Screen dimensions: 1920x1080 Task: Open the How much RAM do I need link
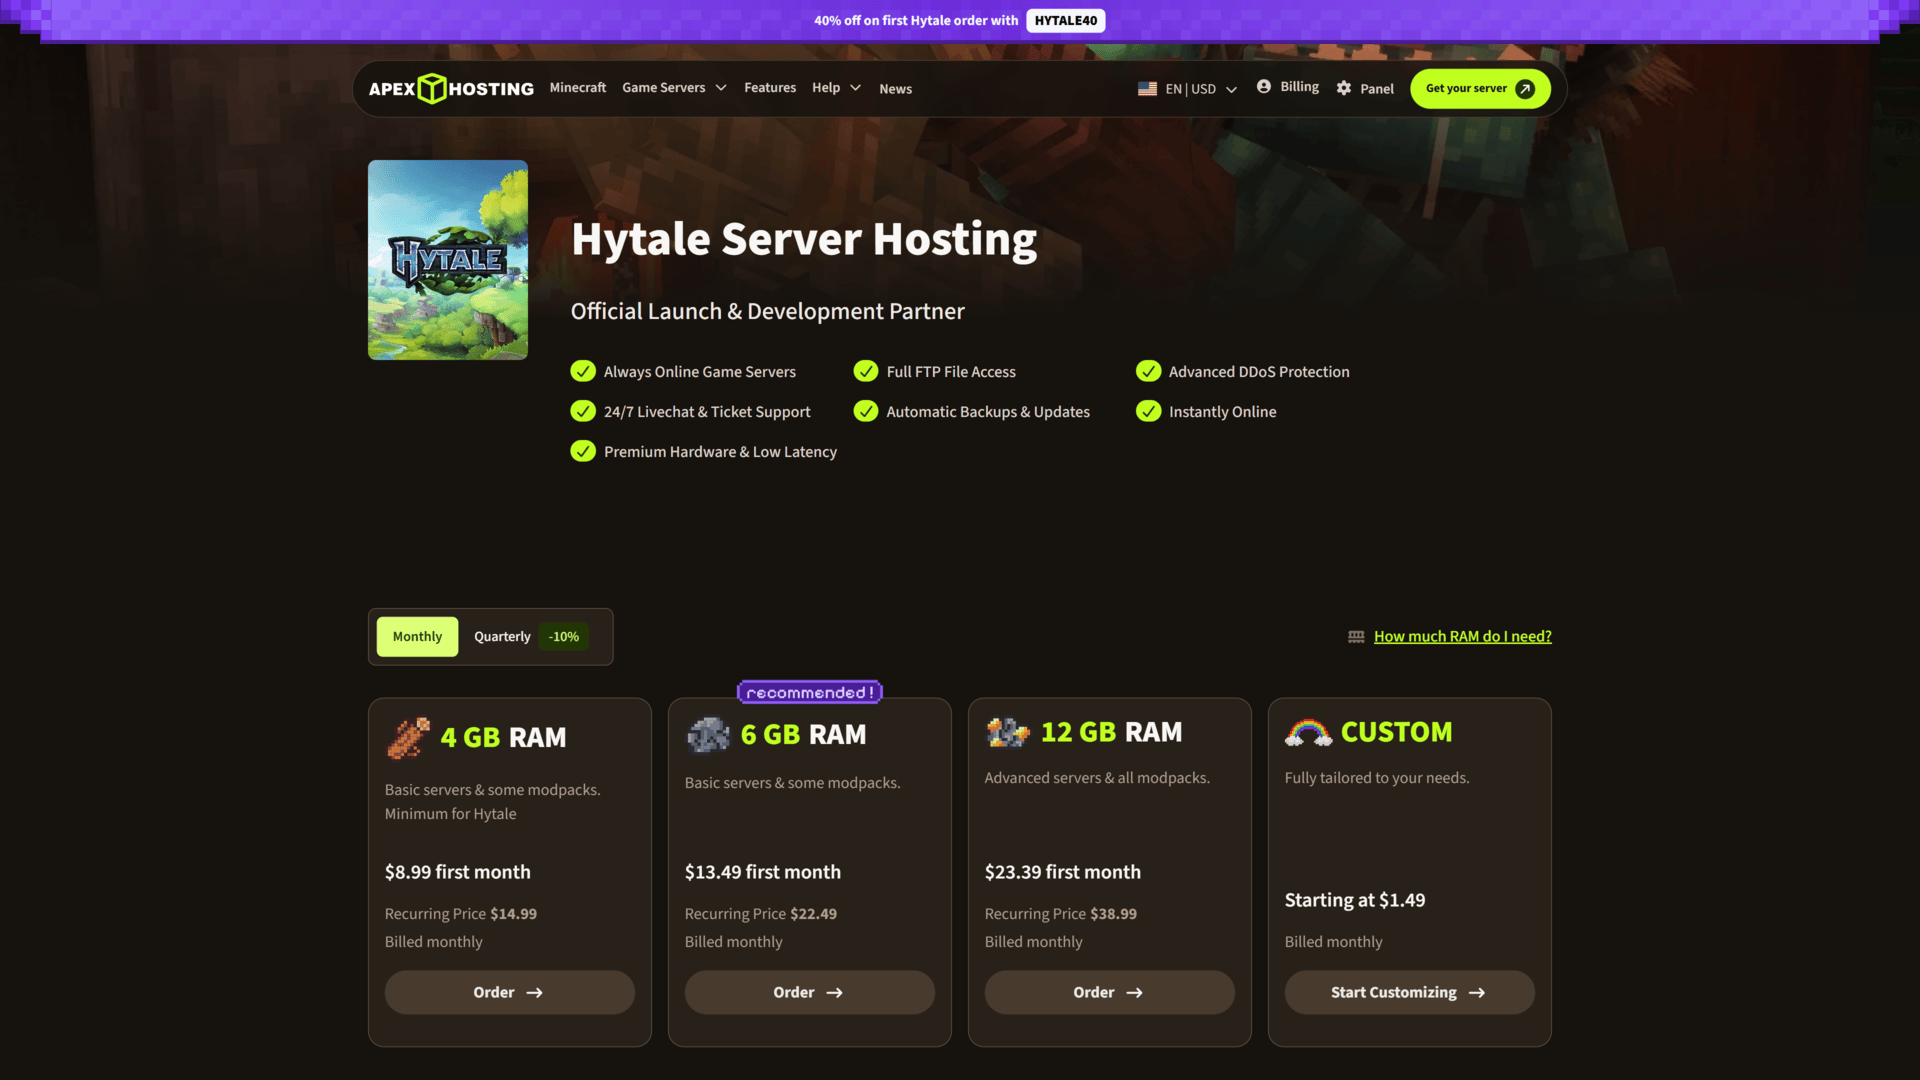coord(1462,637)
